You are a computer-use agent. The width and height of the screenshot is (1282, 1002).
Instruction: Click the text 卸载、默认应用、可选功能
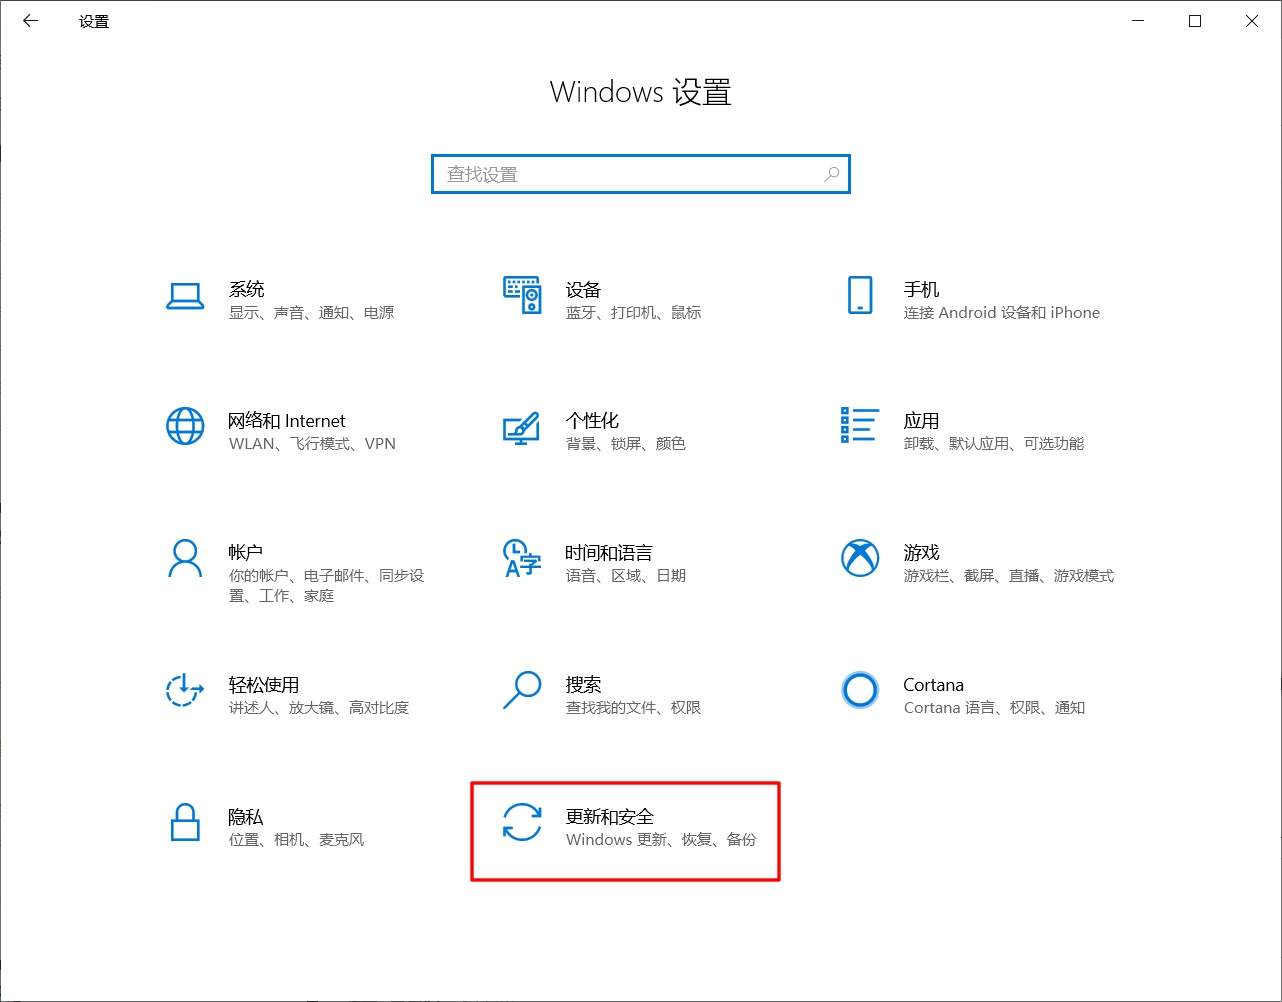click(994, 444)
